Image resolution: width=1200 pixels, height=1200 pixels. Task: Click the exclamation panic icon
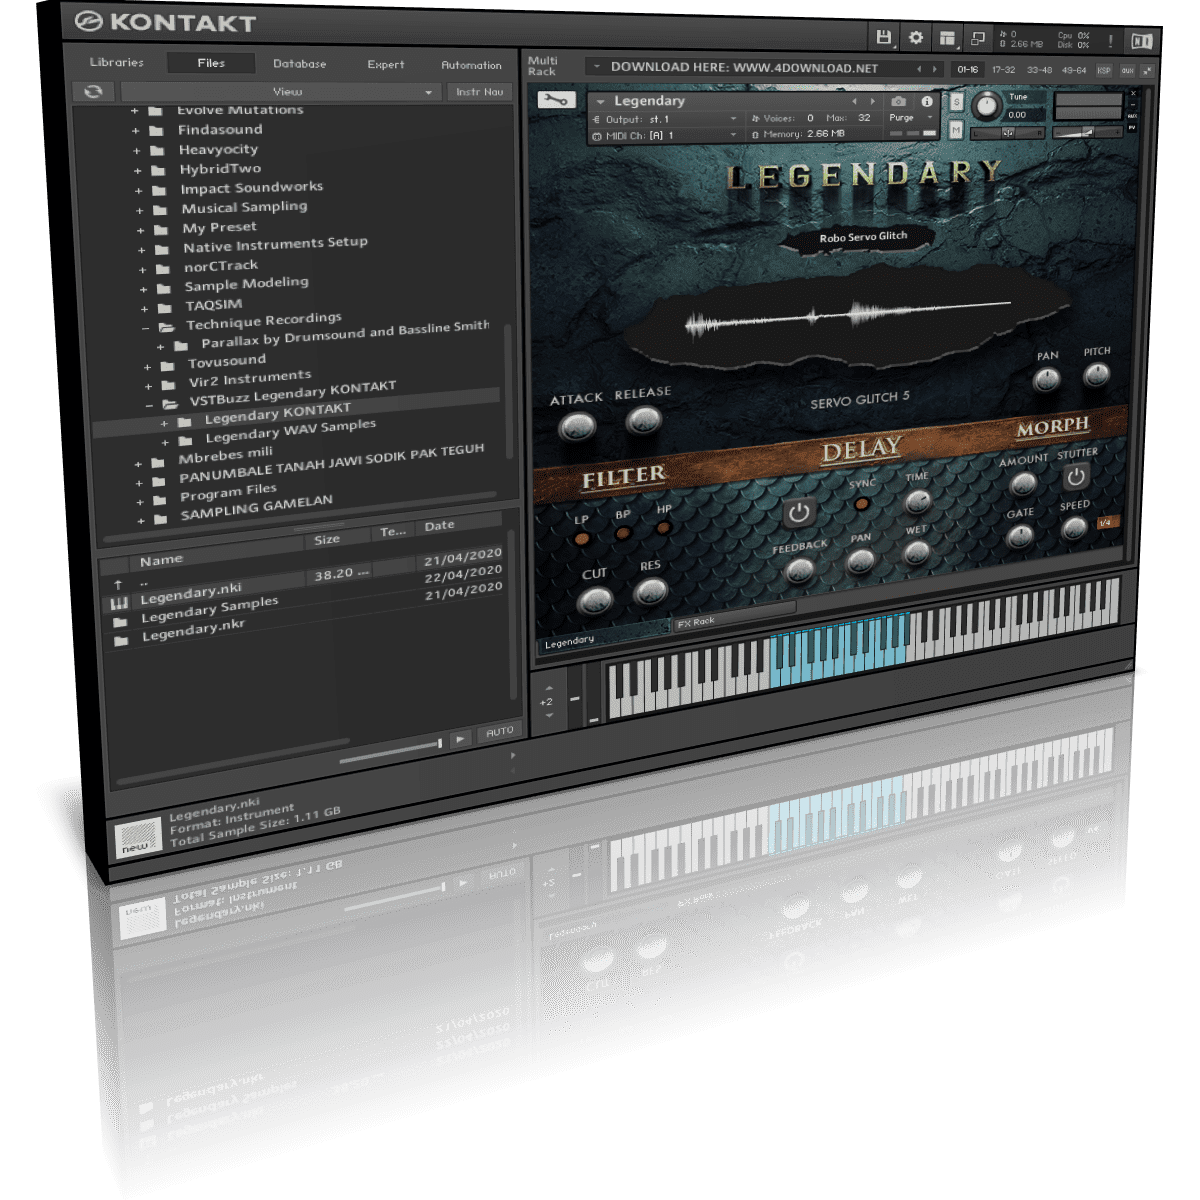tap(1110, 42)
